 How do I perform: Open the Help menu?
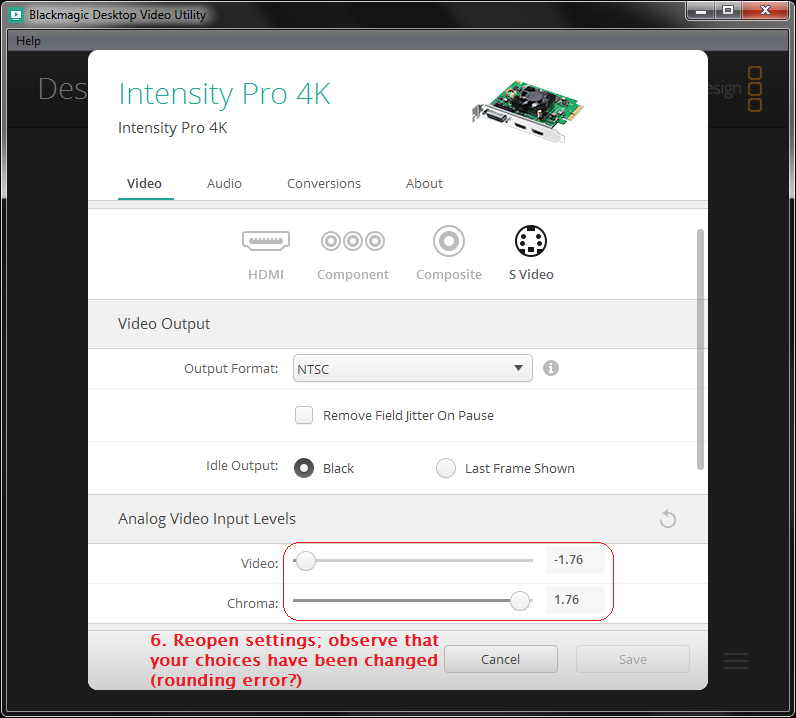click(x=28, y=41)
